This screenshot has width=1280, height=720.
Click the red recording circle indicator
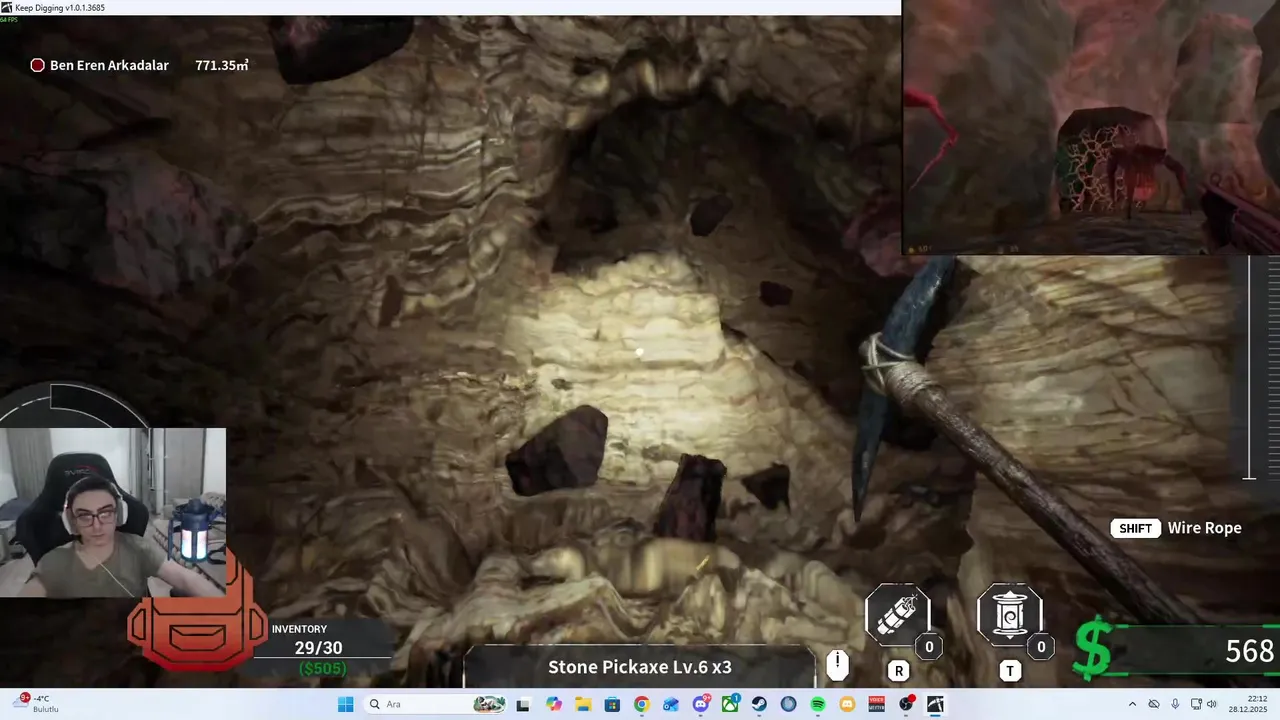pyautogui.click(x=37, y=65)
